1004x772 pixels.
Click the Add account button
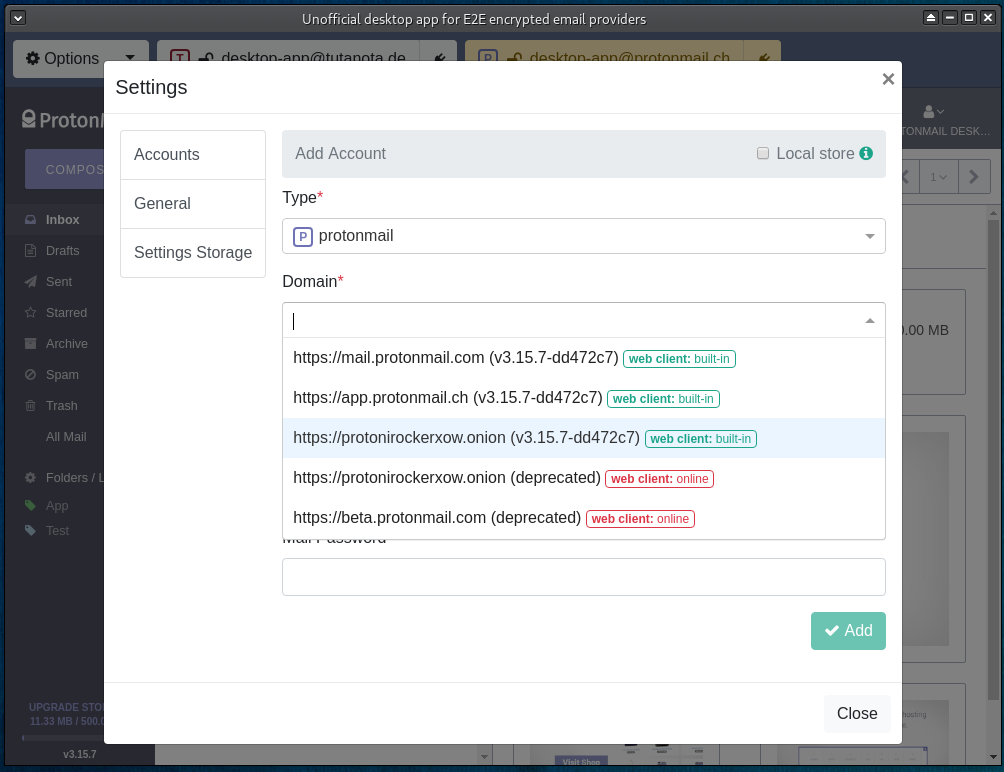(x=847, y=630)
